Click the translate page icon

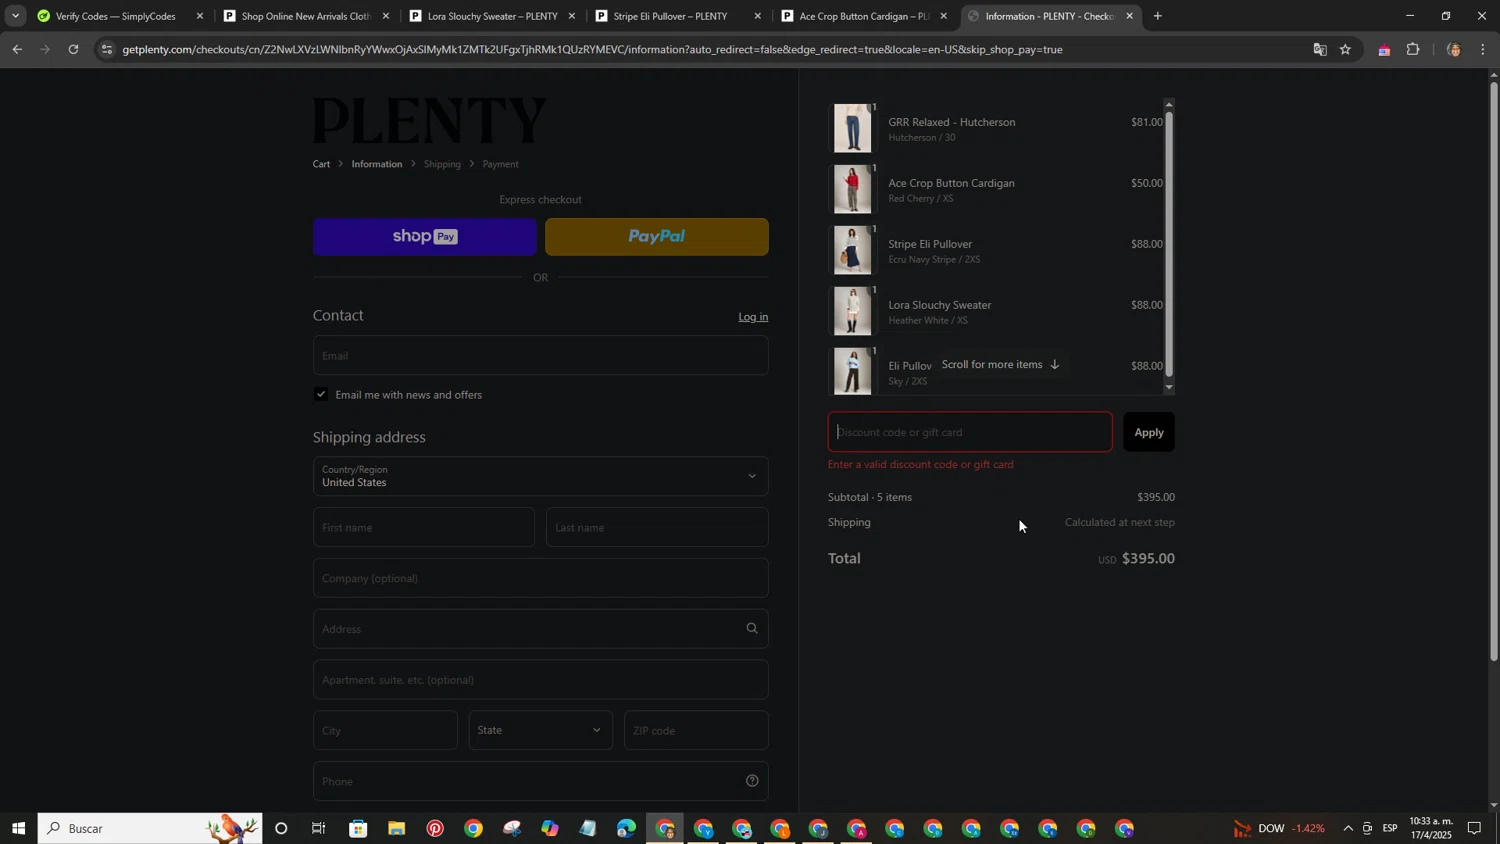1319,49
